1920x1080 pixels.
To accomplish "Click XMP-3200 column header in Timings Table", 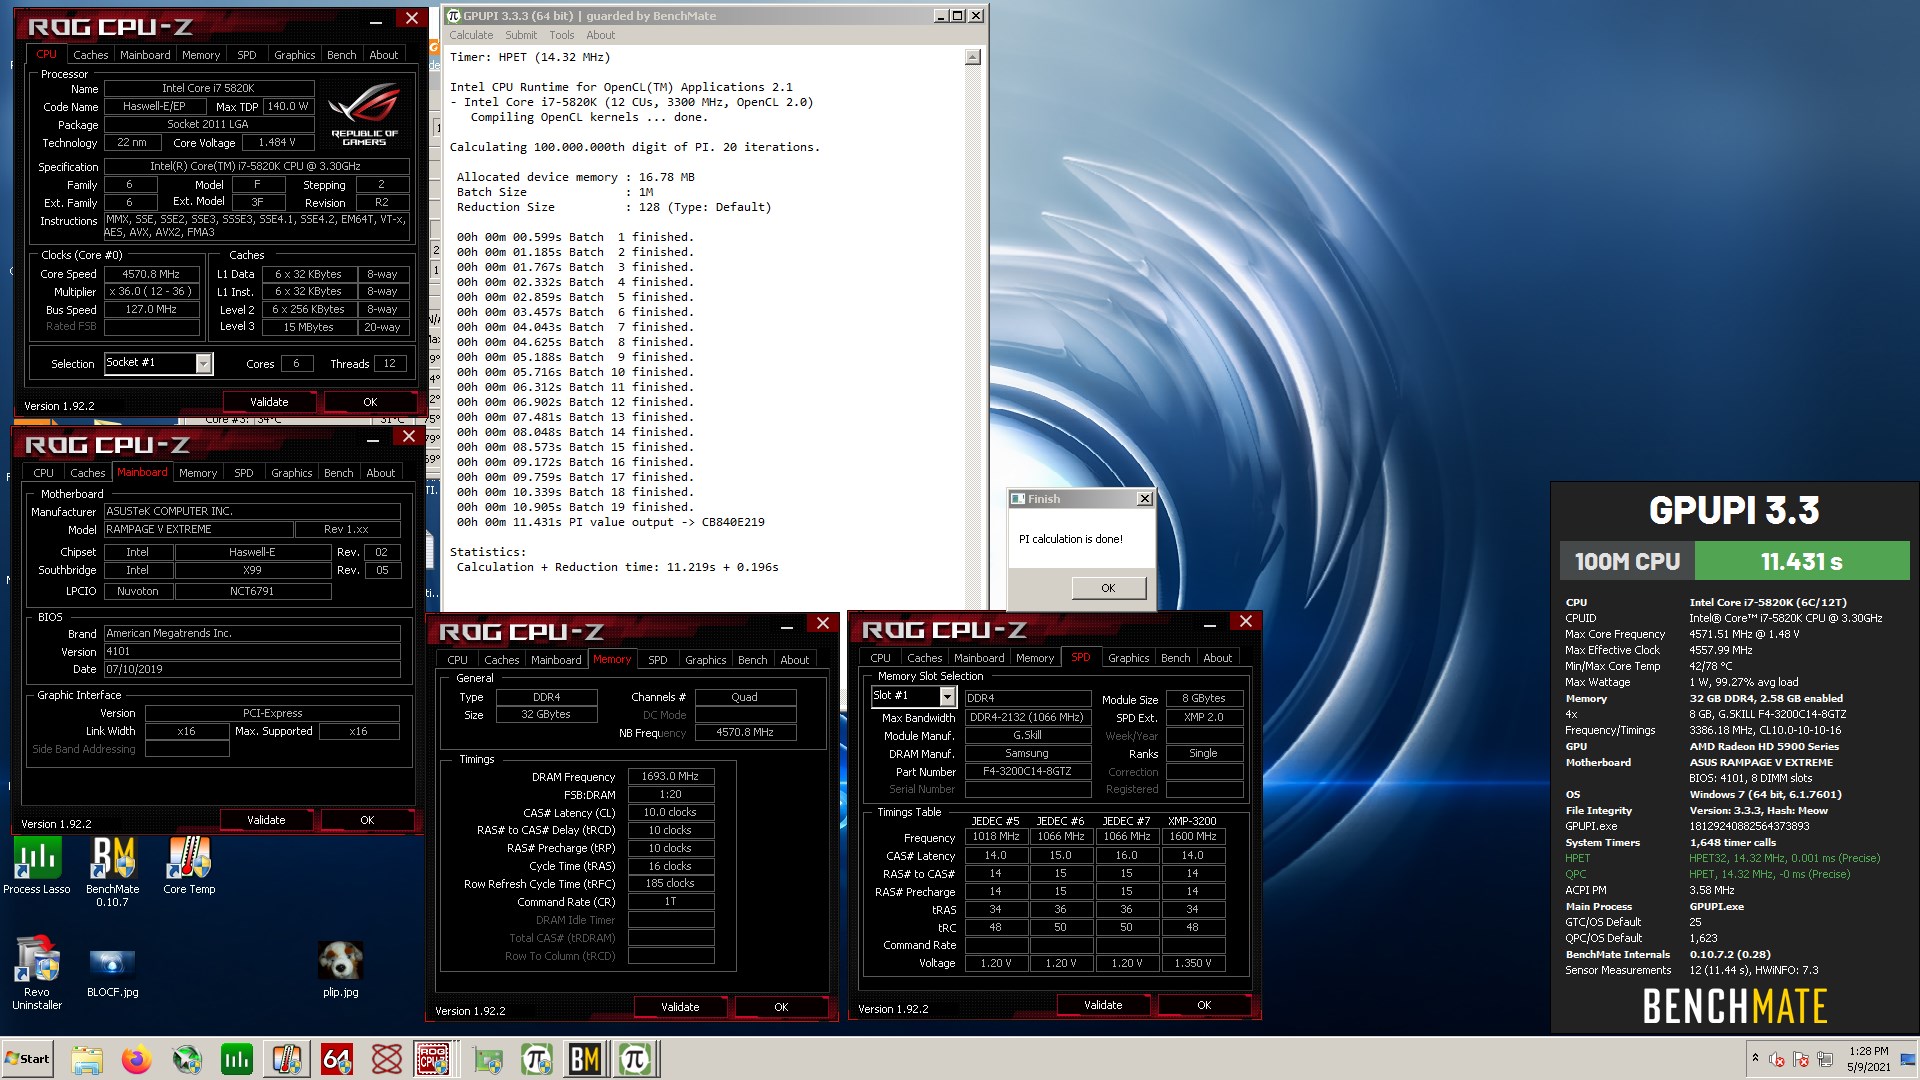I will tap(1192, 821).
